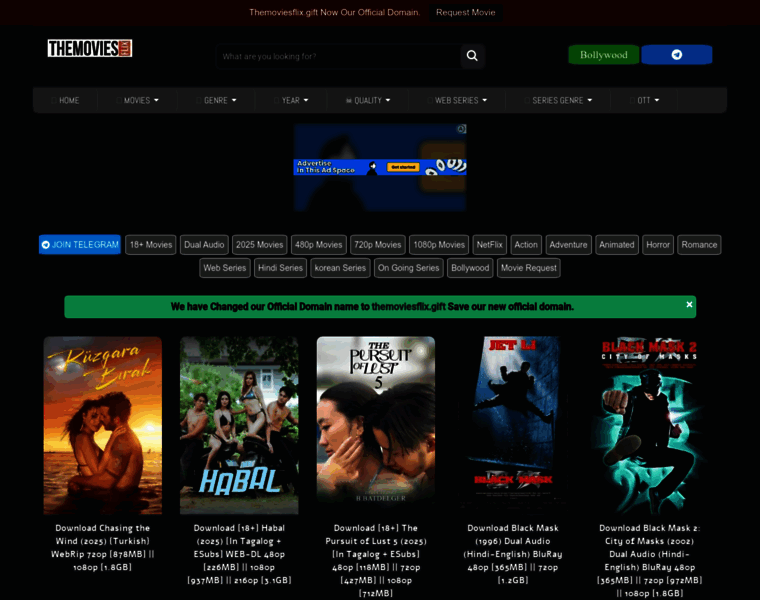Click 'Download [18+] Habal (2025)' title

pos(239,554)
